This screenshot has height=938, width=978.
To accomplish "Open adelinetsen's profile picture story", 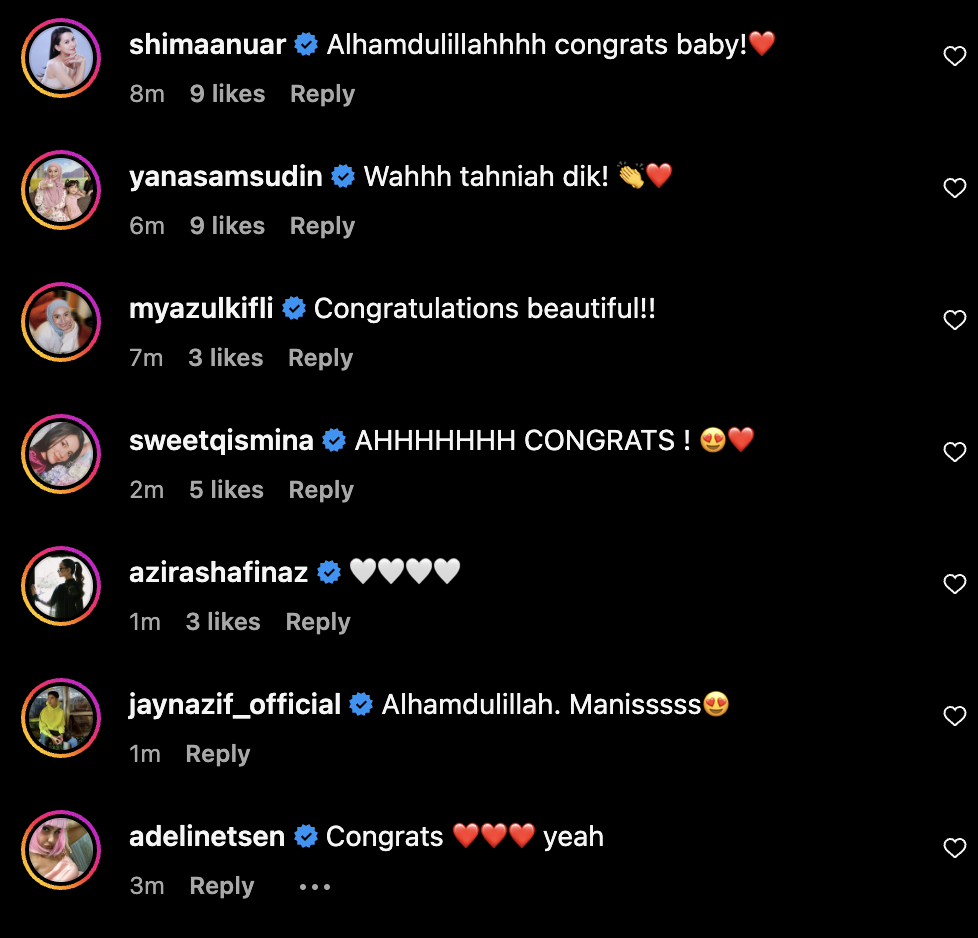I will tap(61, 850).
